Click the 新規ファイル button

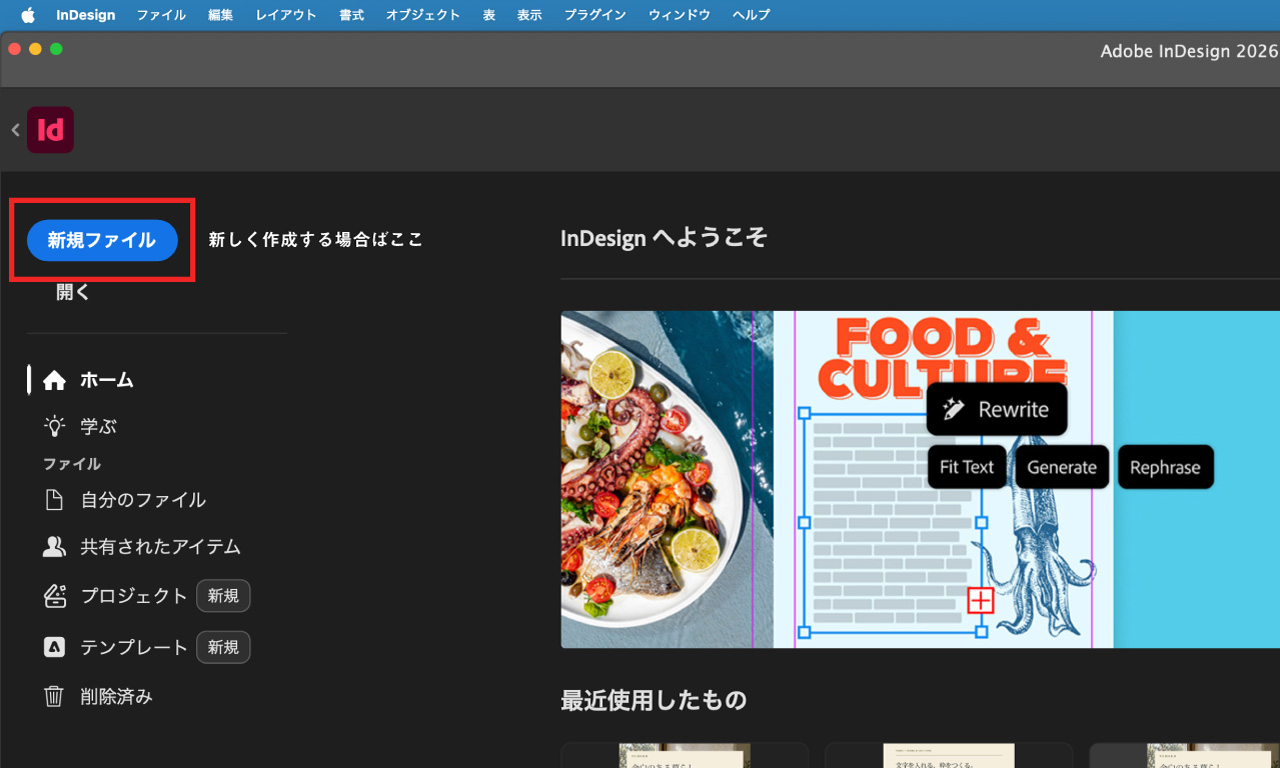click(x=102, y=240)
